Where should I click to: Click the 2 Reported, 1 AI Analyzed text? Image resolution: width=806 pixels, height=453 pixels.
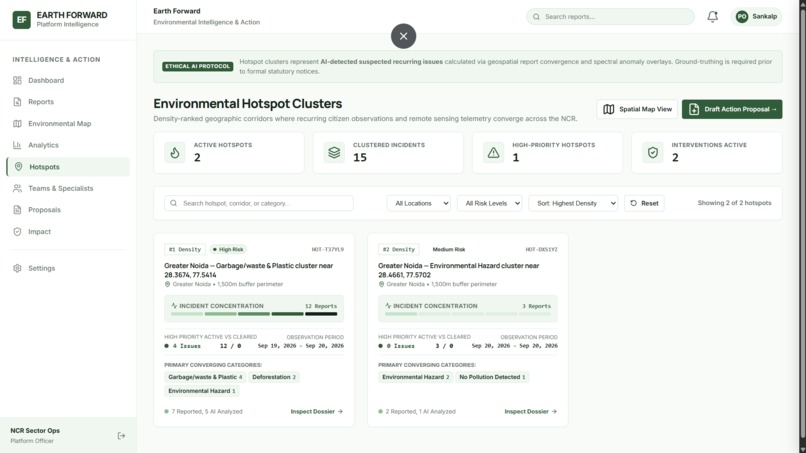pos(420,411)
